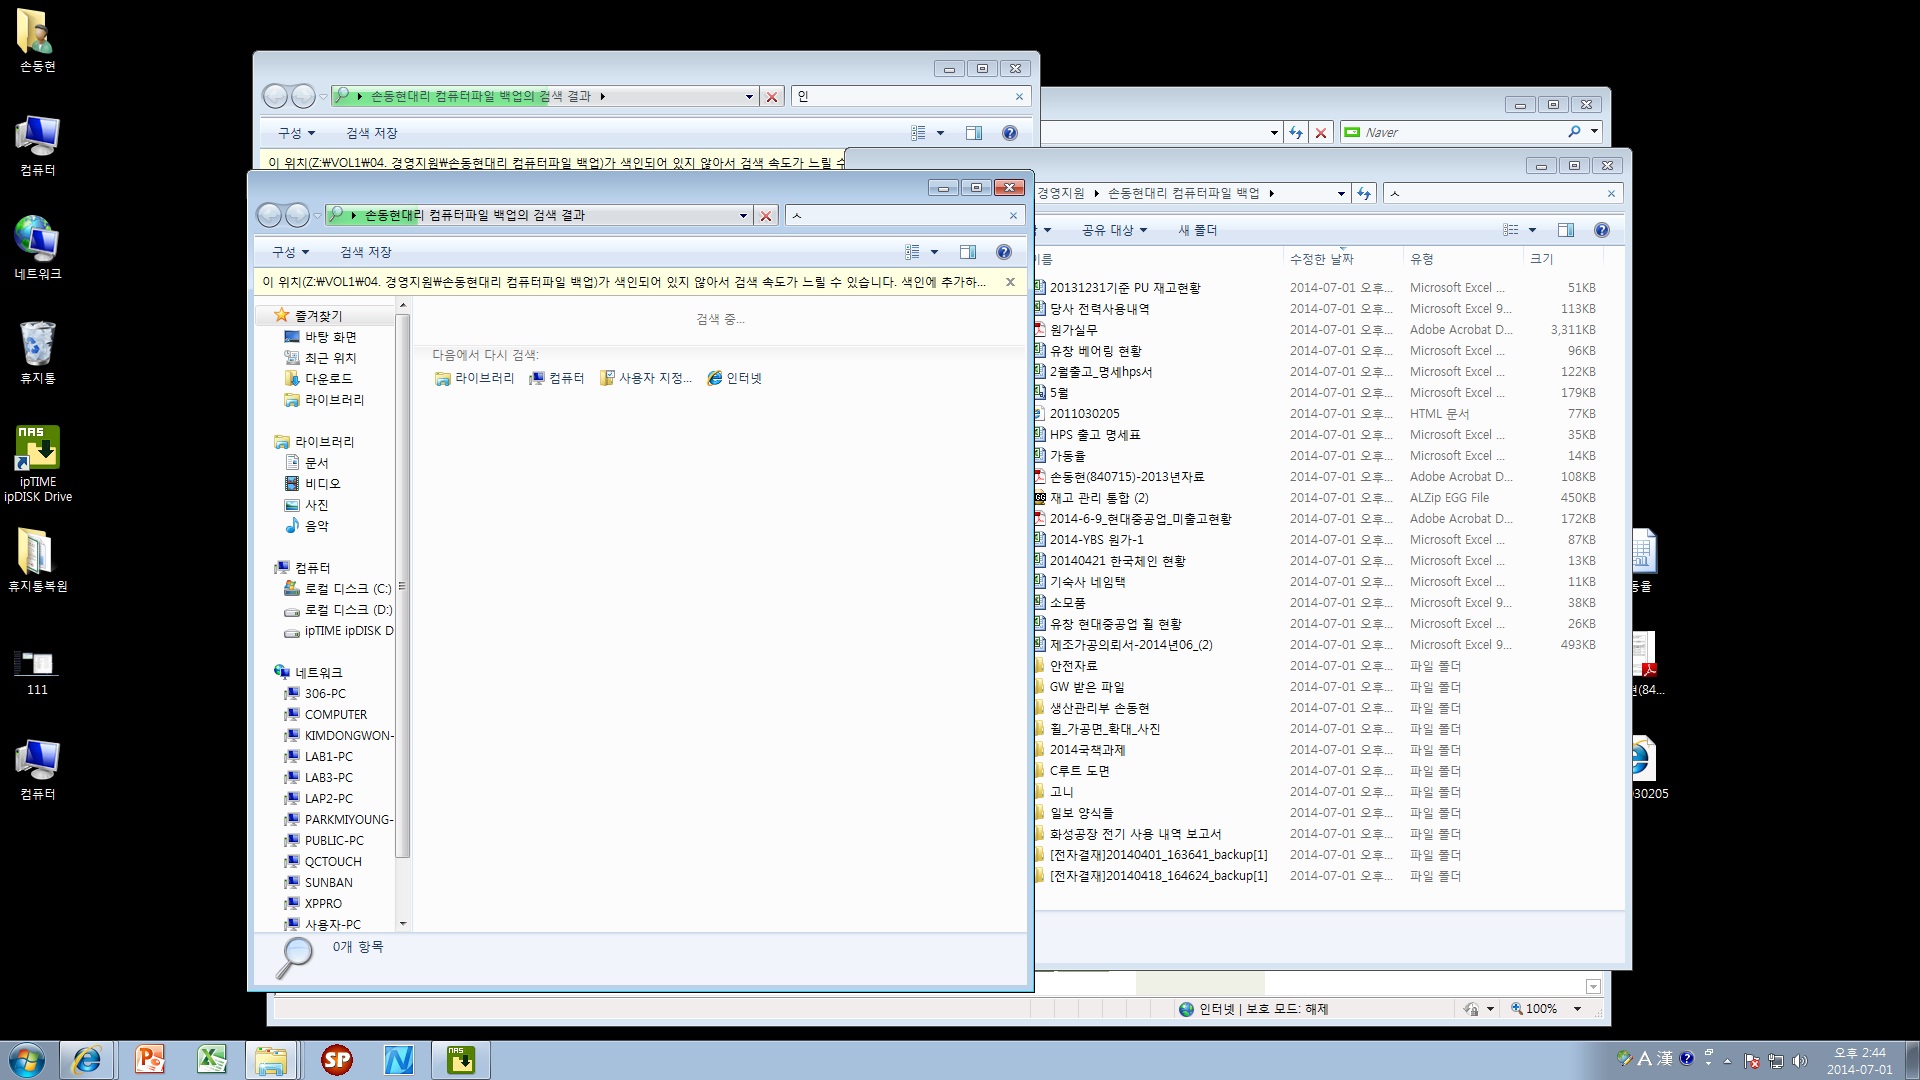Select folder 안전자료 in backup window

(x=1073, y=665)
